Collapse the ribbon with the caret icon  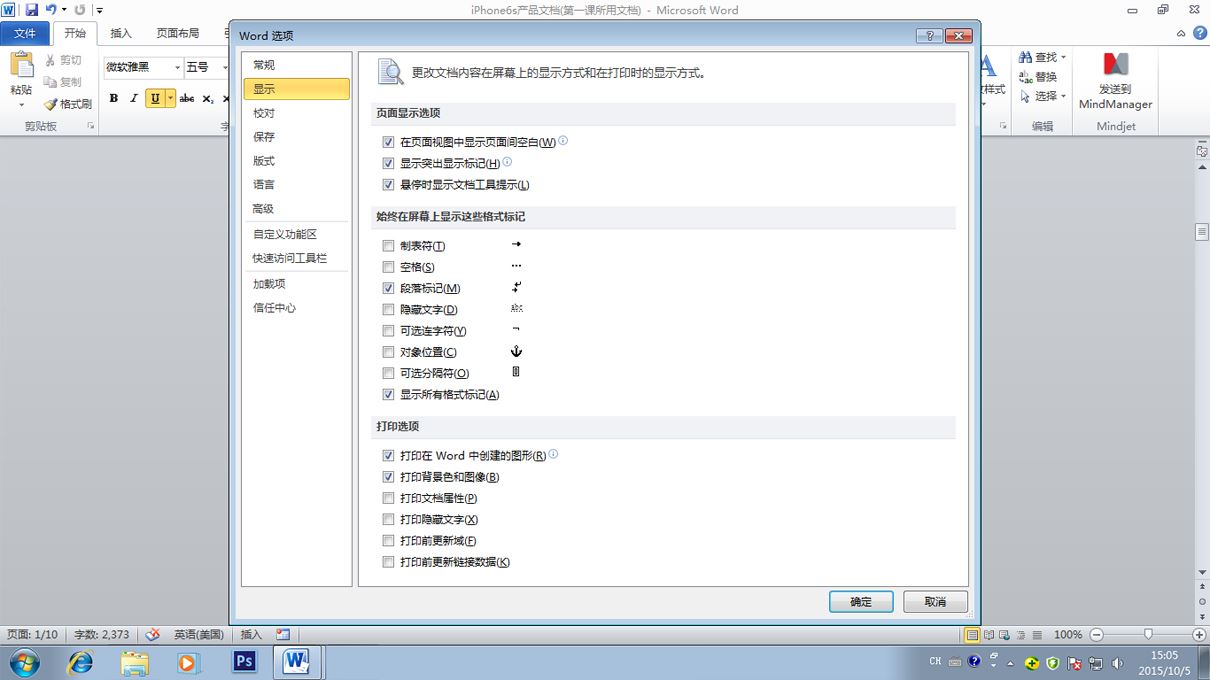click(1181, 33)
